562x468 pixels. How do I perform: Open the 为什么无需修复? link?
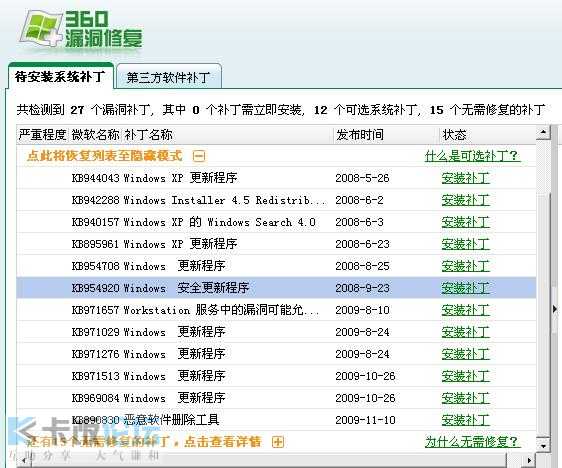point(472,441)
